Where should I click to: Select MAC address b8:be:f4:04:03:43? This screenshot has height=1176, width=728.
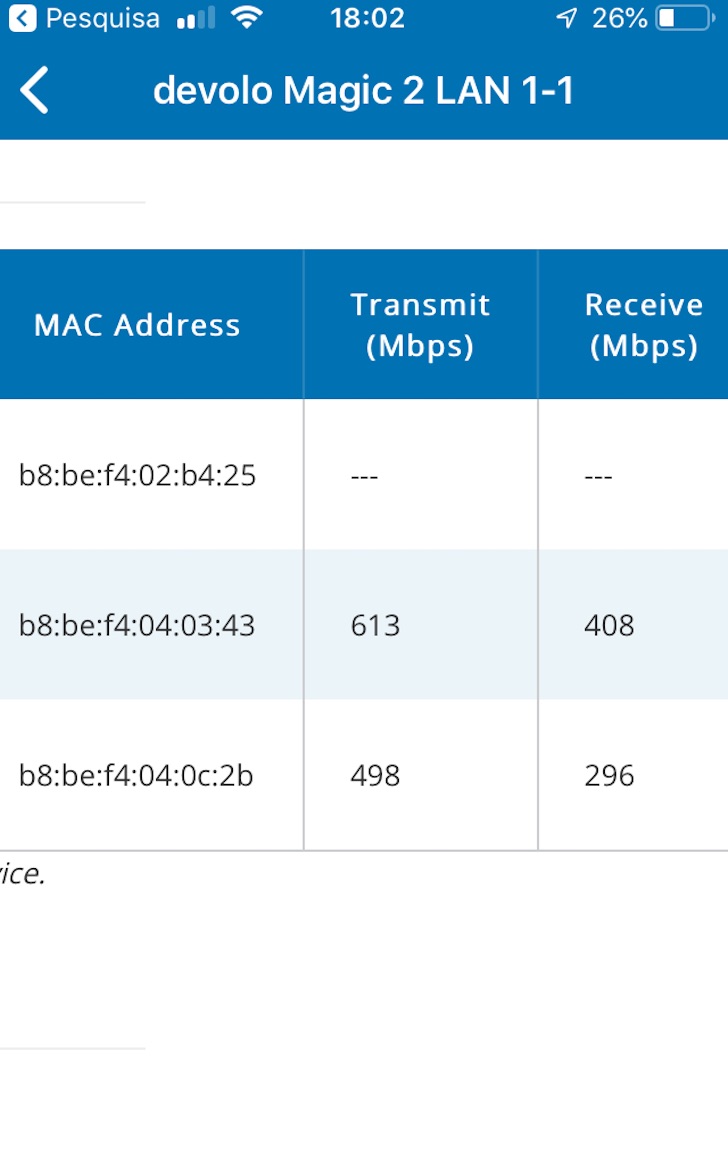click(x=137, y=625)
